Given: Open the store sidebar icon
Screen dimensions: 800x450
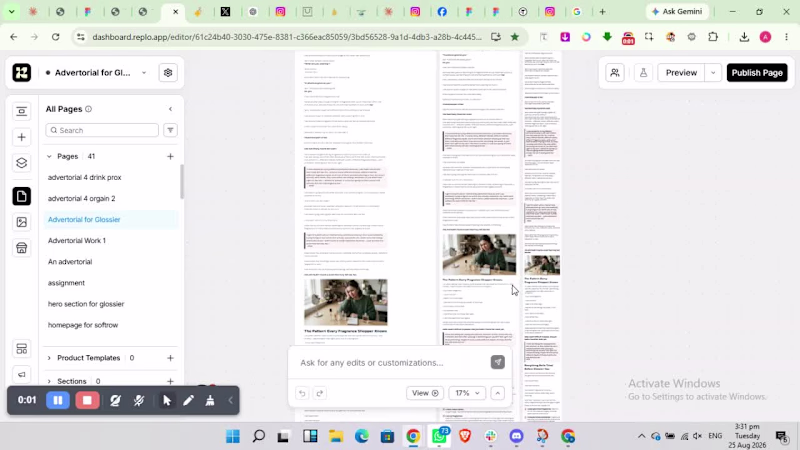Looking at the screenshot, I should point(21,248).
